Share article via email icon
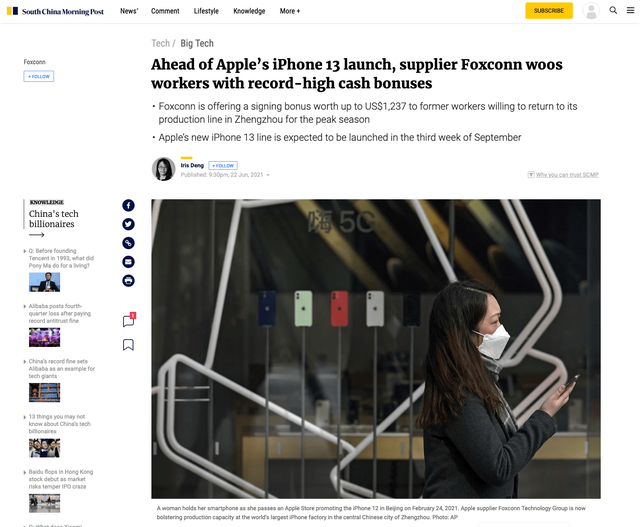 128,262
